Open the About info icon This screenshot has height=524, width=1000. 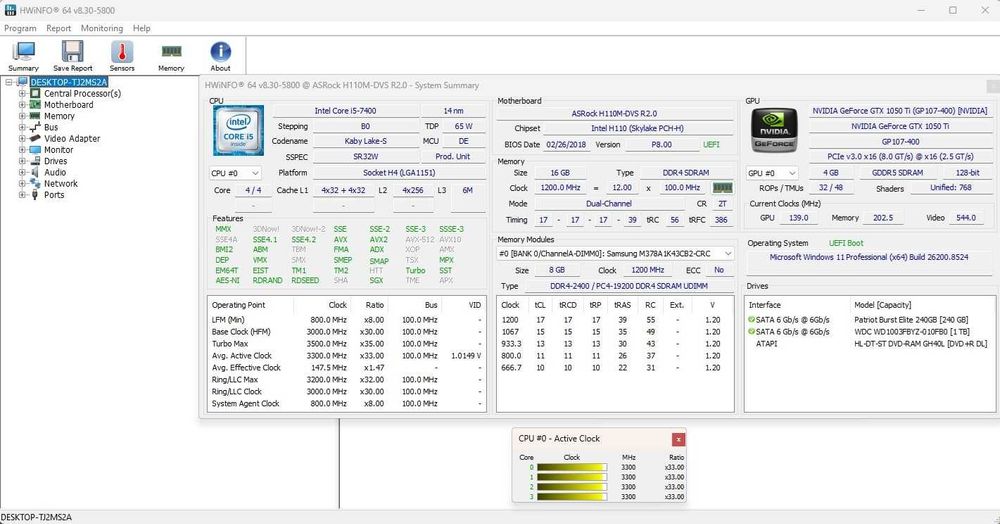[221, 52]
